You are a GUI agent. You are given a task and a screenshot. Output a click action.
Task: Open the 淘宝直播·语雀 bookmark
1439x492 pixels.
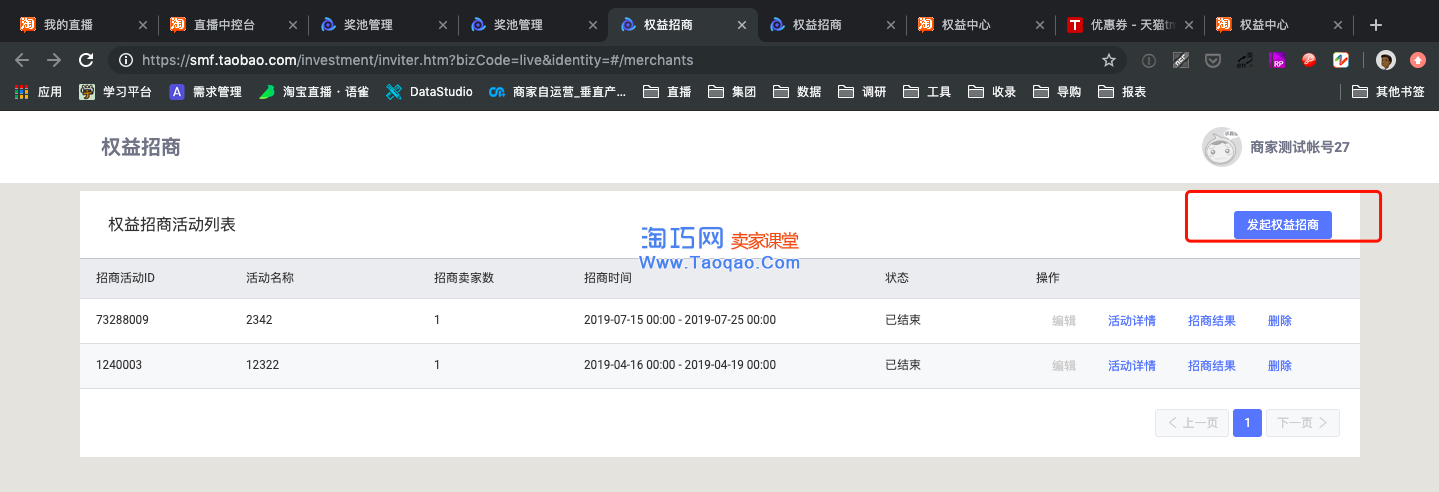click(x=314, y=92)
